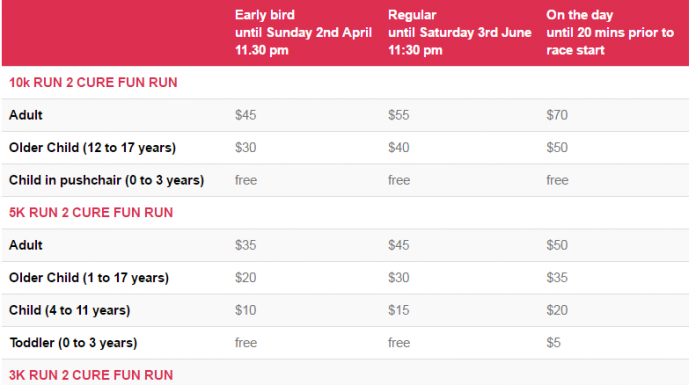
Task: Click 5K Adult regular price $45
Action: [399, 245]
